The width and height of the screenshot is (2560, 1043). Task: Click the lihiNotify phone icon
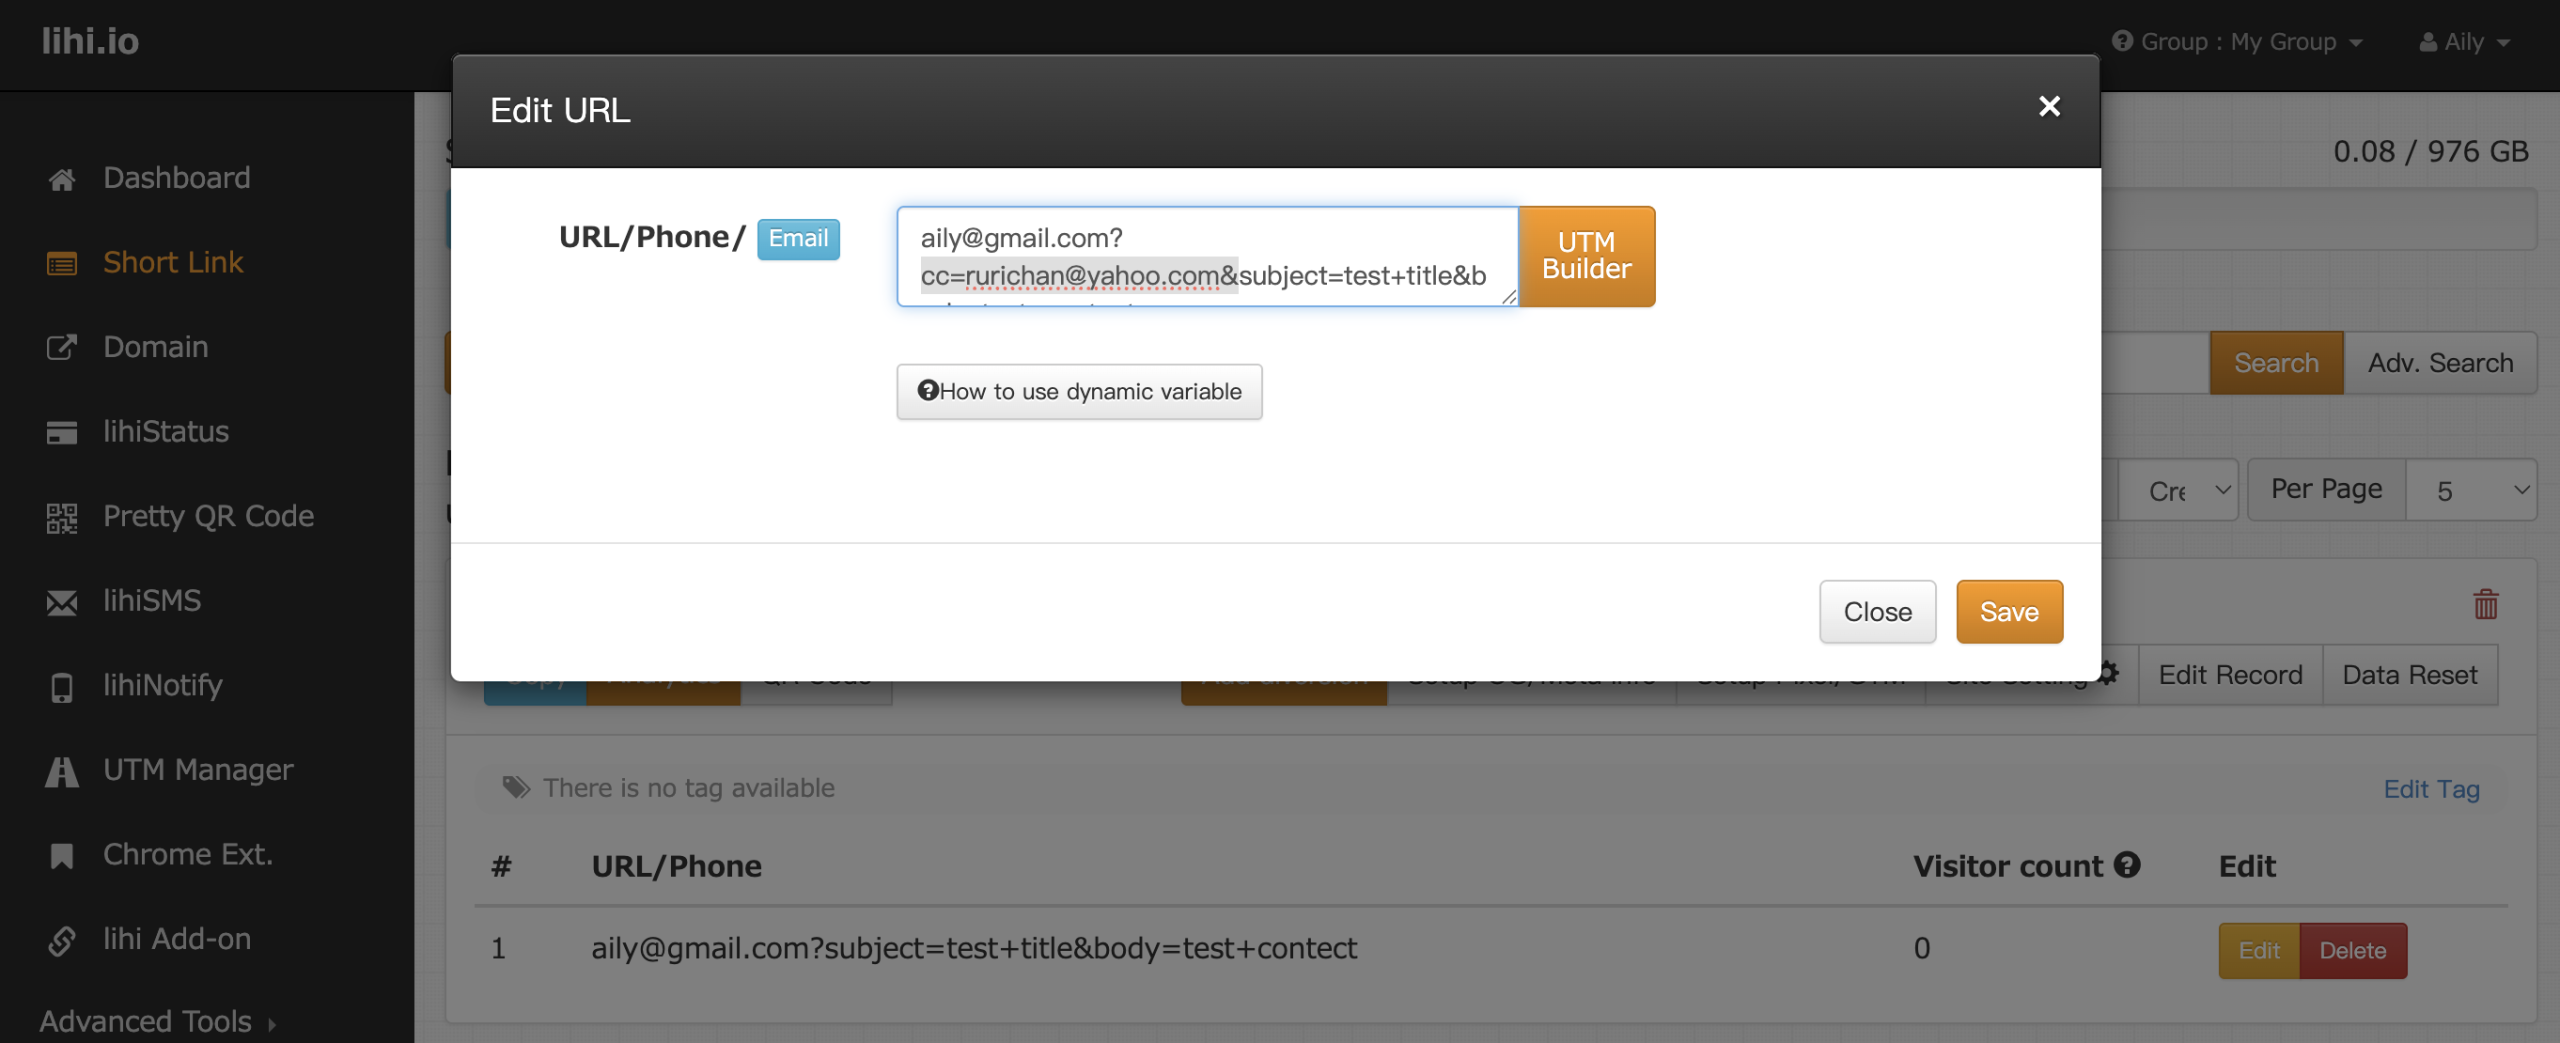pos(61,687)
